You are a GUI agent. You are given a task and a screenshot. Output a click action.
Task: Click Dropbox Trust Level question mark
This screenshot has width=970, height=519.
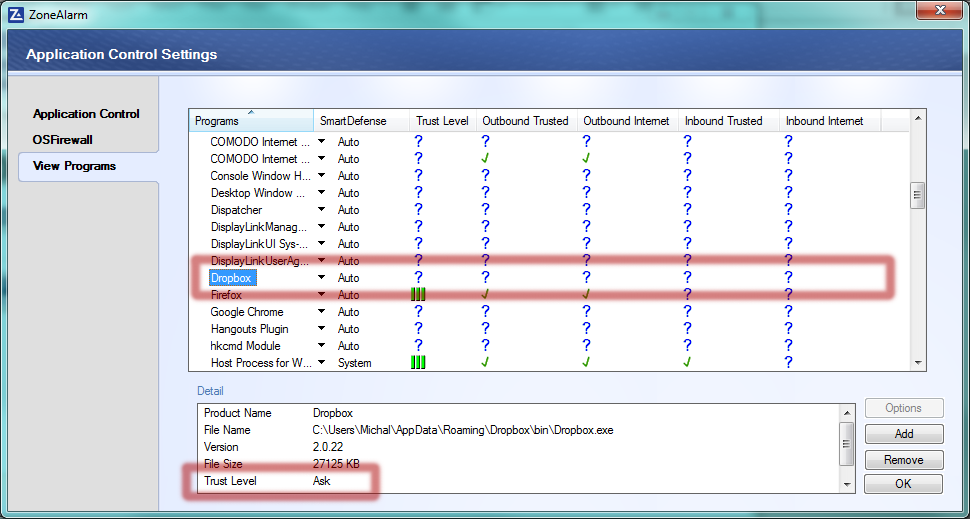click(419, 278)
